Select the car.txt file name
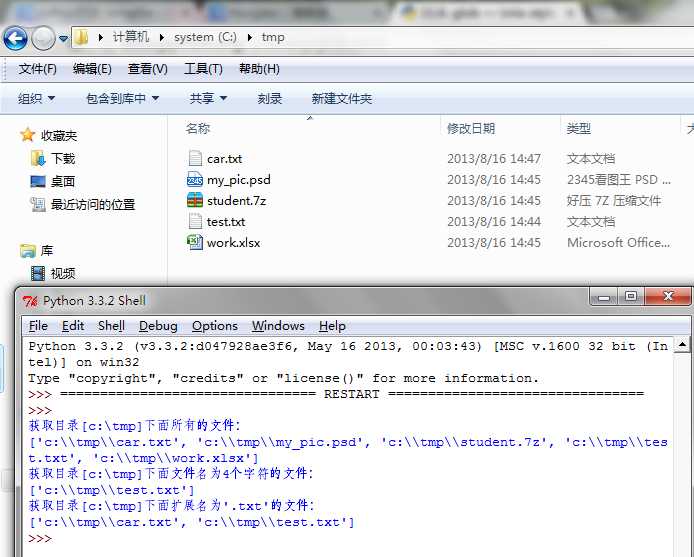The width and height of the screenshot is (694, 557). [x=224, y=159]
